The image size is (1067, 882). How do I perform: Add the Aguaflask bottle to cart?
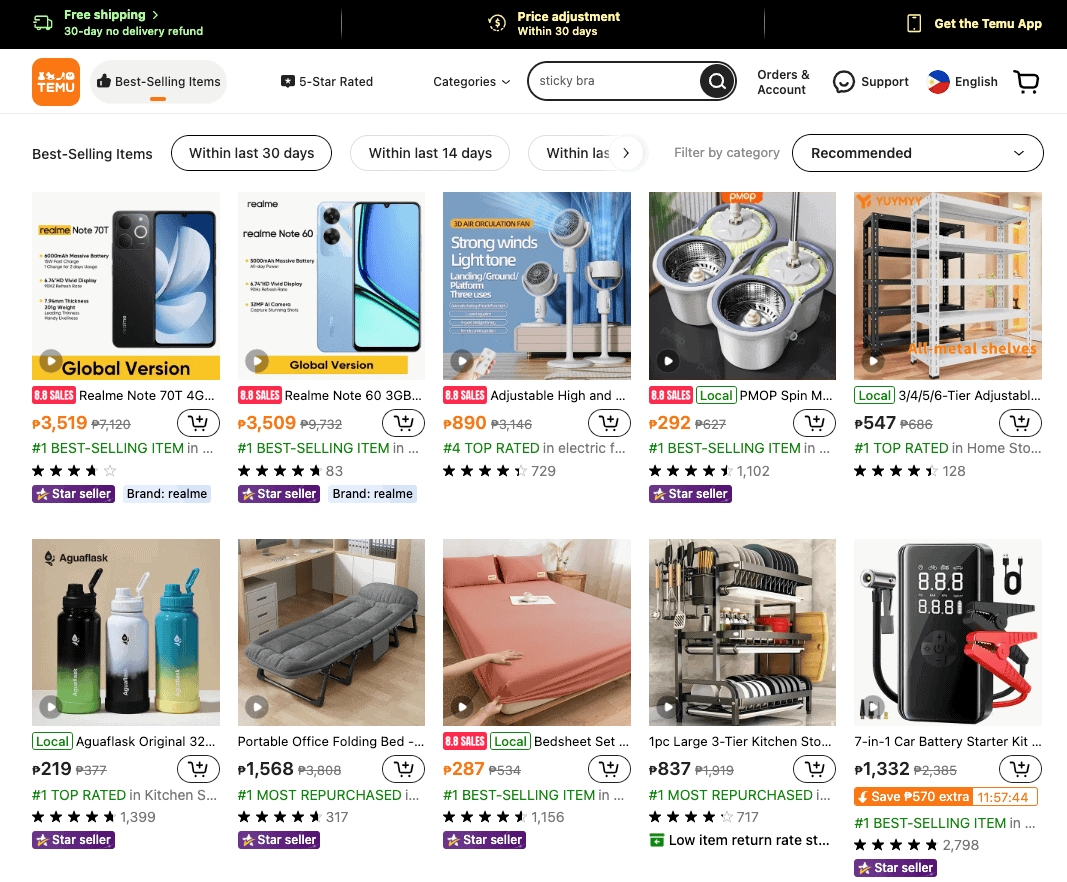point(198,768)
